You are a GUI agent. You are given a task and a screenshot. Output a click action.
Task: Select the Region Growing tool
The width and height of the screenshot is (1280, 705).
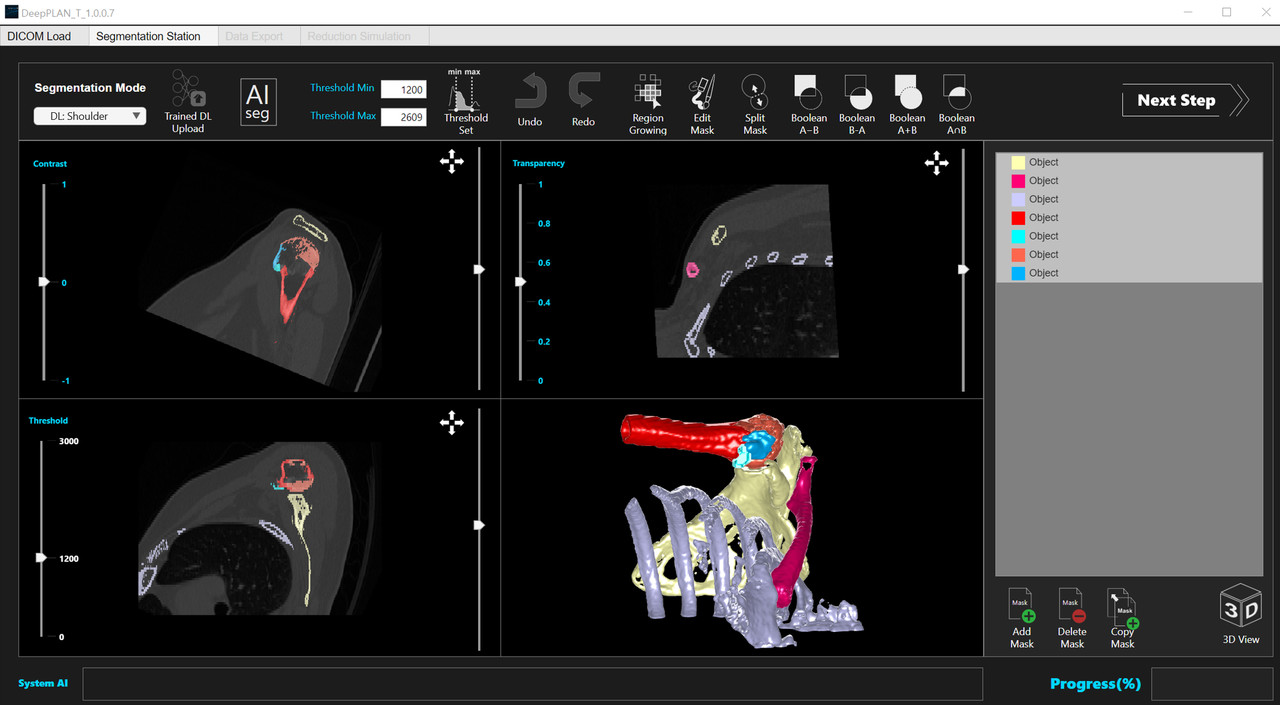[x=648, y=104]
